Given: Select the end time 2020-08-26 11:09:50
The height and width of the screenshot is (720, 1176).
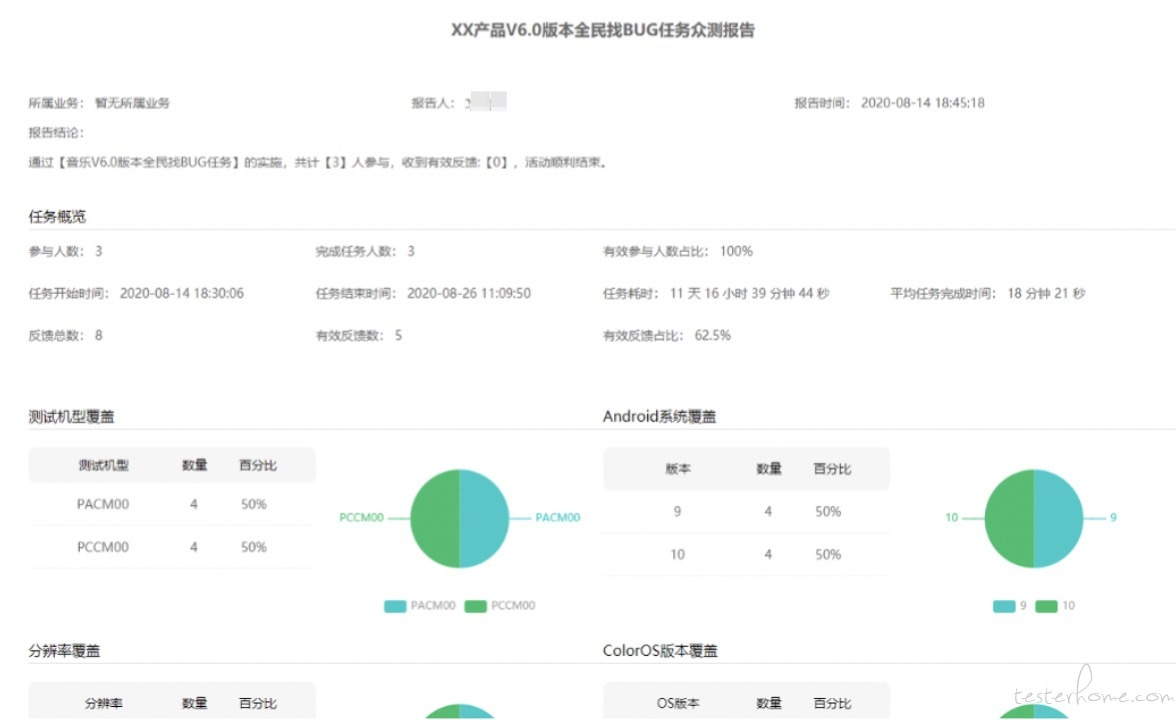Looking at the screenshot, I should [469, 293].
